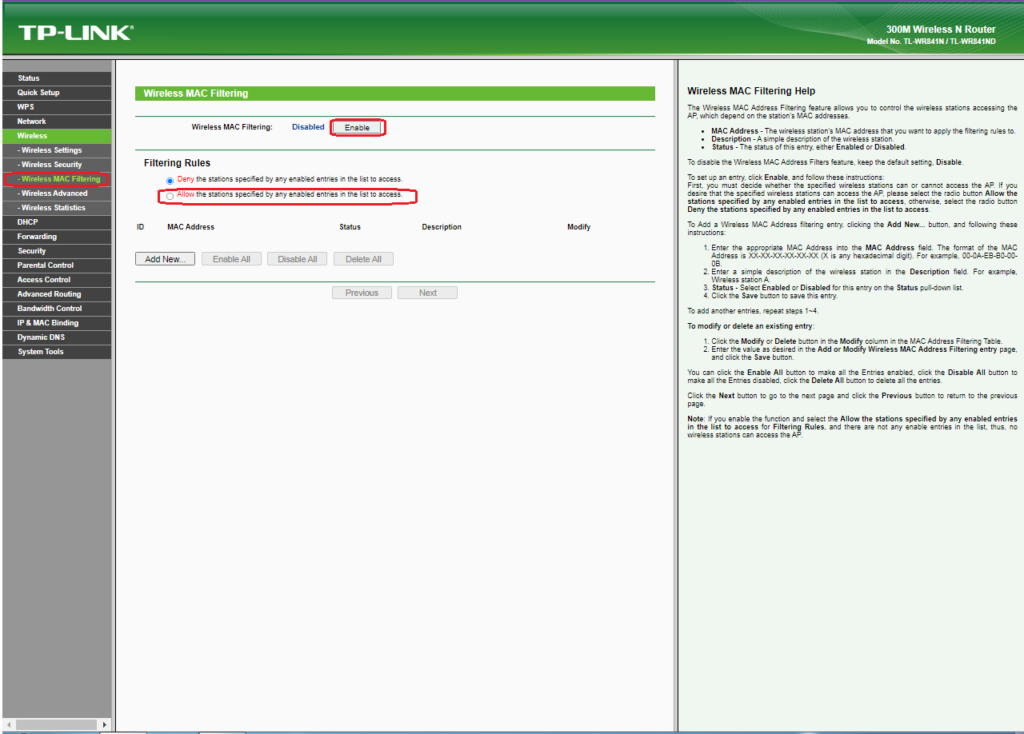Open the Access Control menu item
The image size is (1024, 734).
pos(57,279)
